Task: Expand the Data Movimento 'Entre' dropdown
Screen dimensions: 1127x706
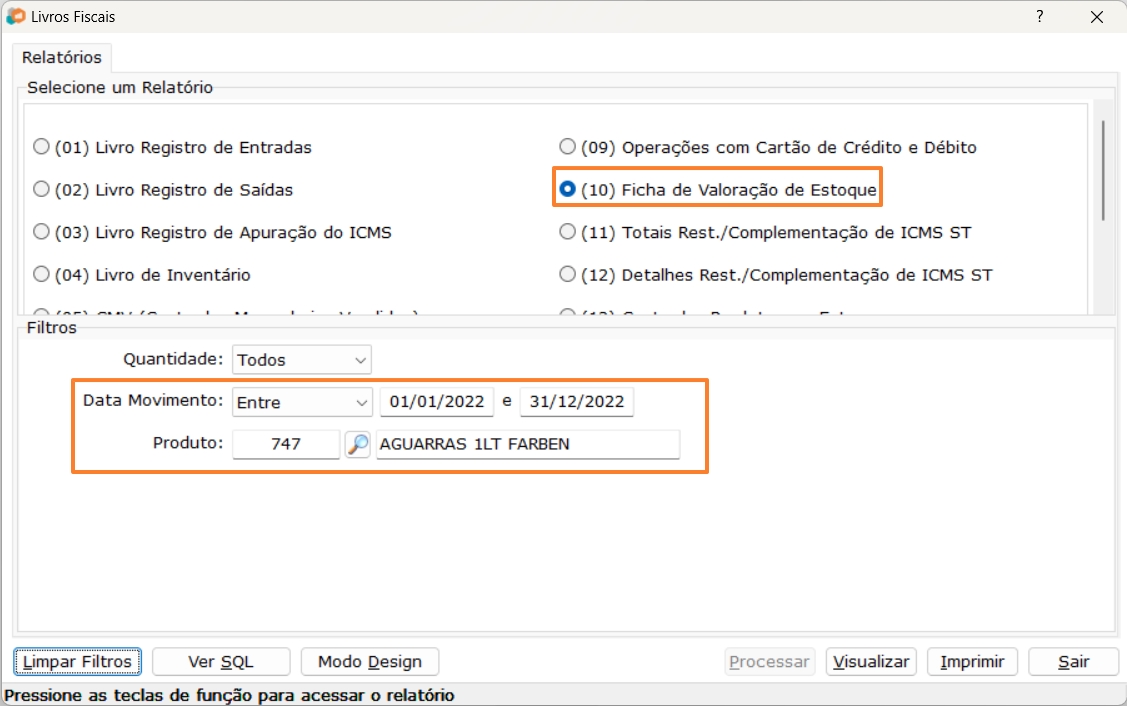Action: [x=301, y=402]
